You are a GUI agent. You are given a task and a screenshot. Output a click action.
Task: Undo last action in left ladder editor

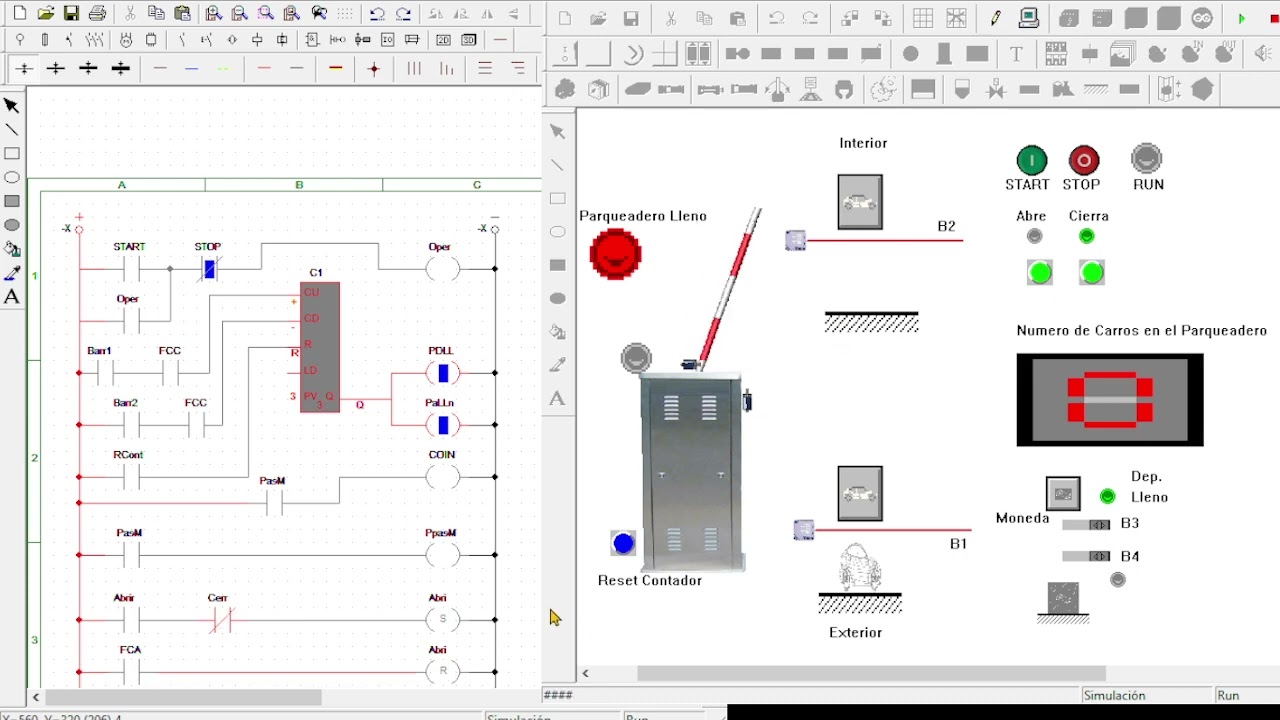377,14
